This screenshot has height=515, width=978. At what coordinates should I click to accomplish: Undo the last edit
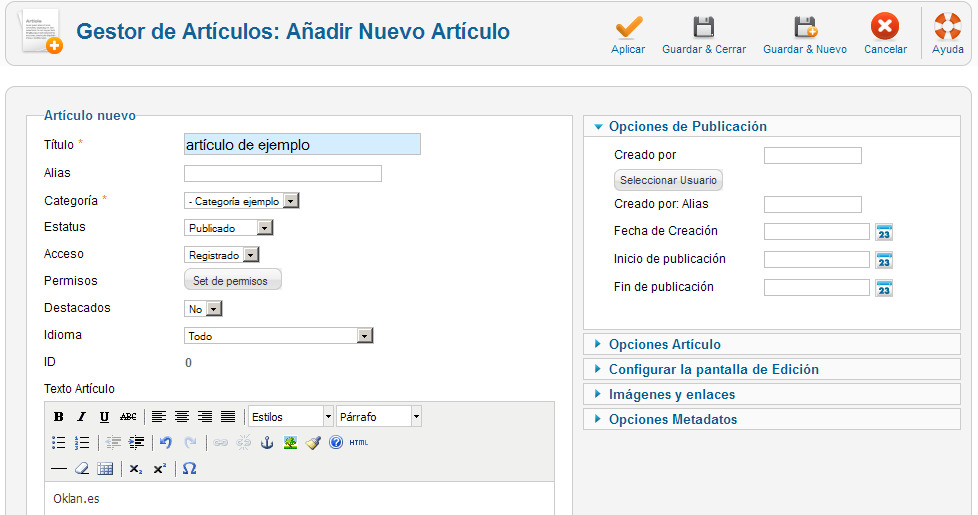[x=166, y=443]
